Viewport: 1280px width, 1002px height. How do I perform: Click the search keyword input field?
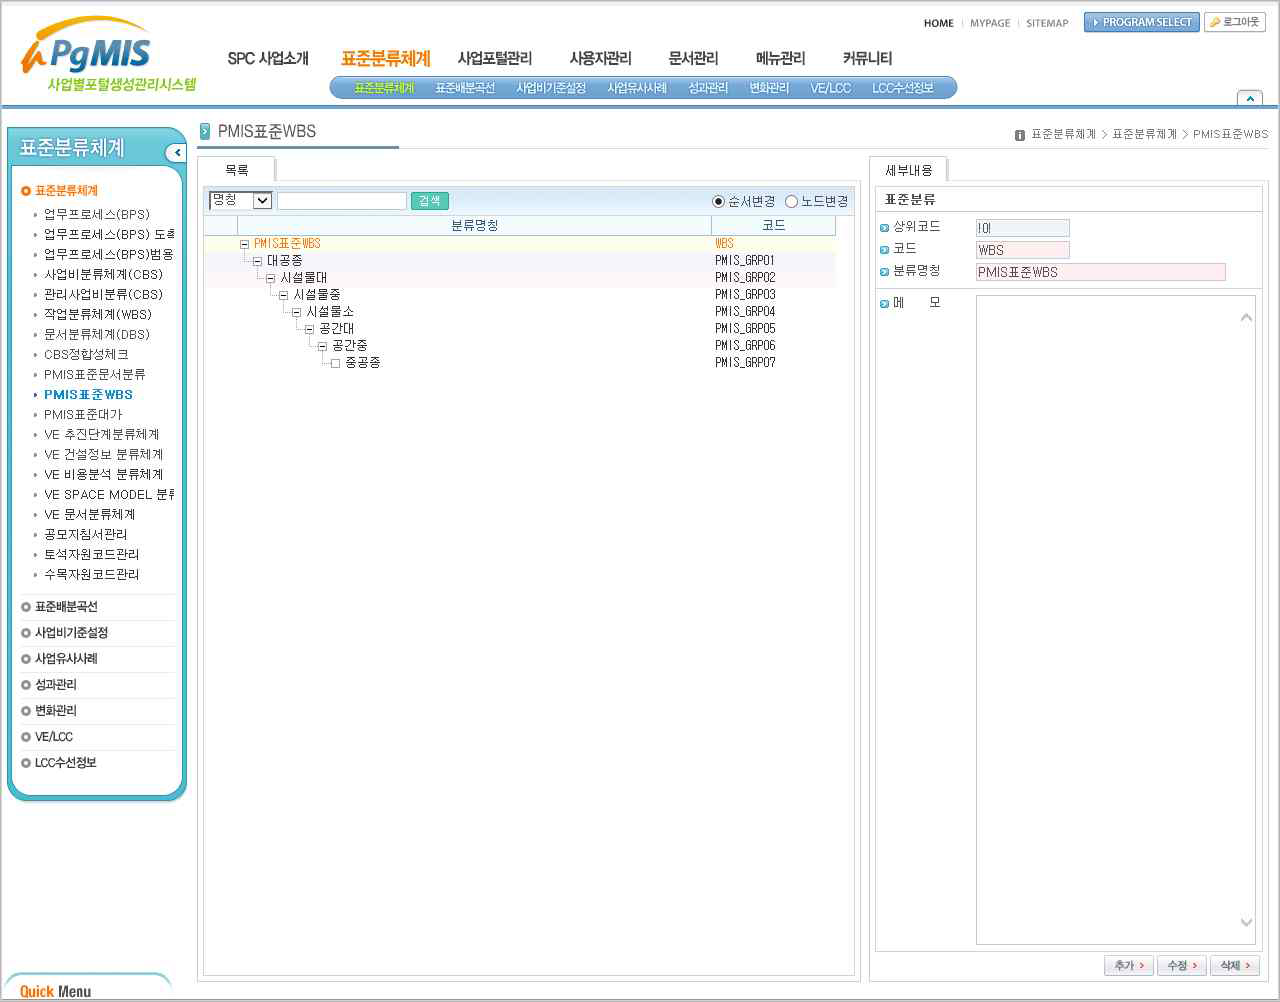pyautogui.click(x=342, y=201)
